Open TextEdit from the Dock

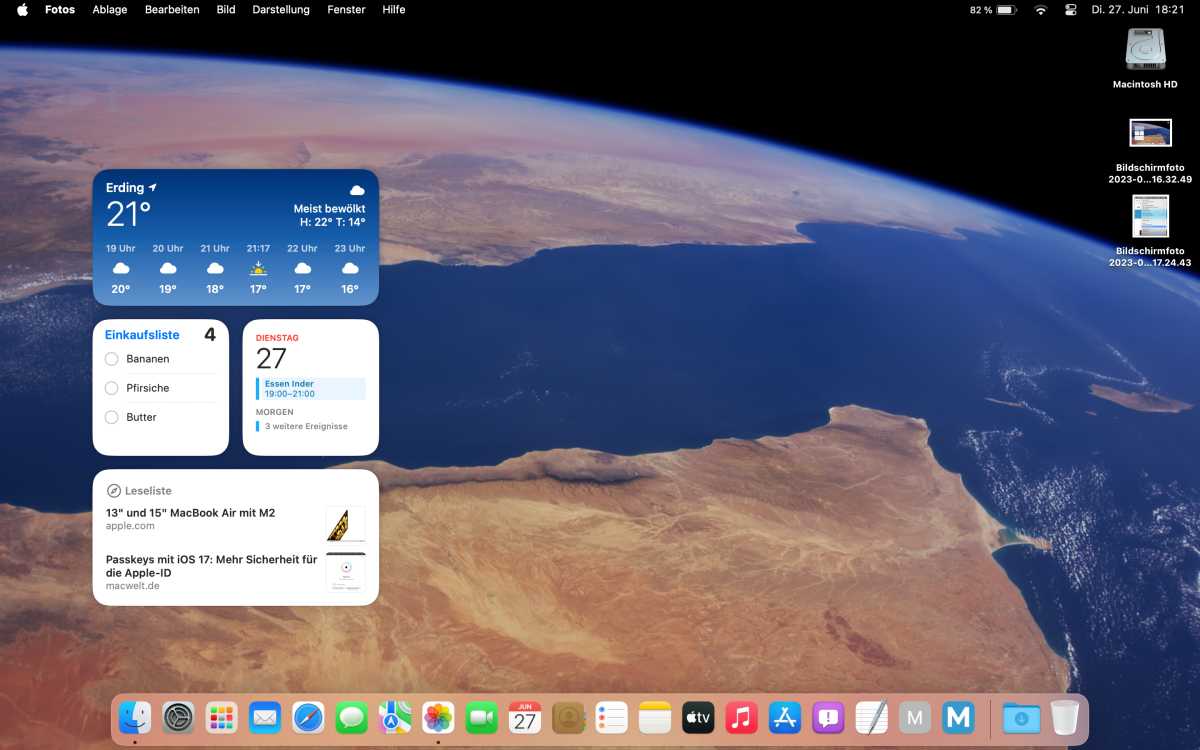pos(871,717)
